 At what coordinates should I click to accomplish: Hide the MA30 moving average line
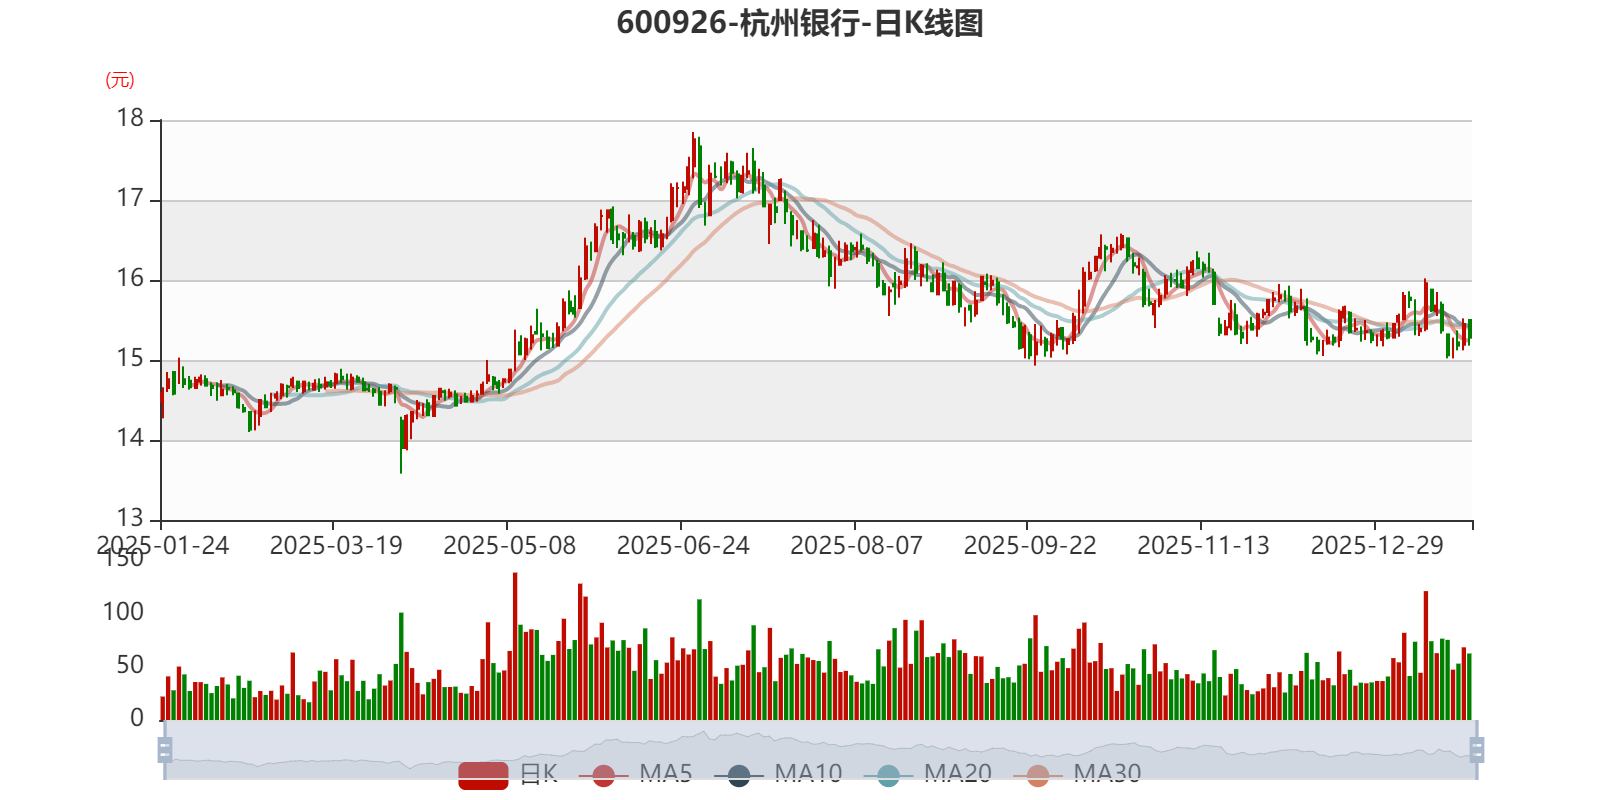click(1077, 774)
